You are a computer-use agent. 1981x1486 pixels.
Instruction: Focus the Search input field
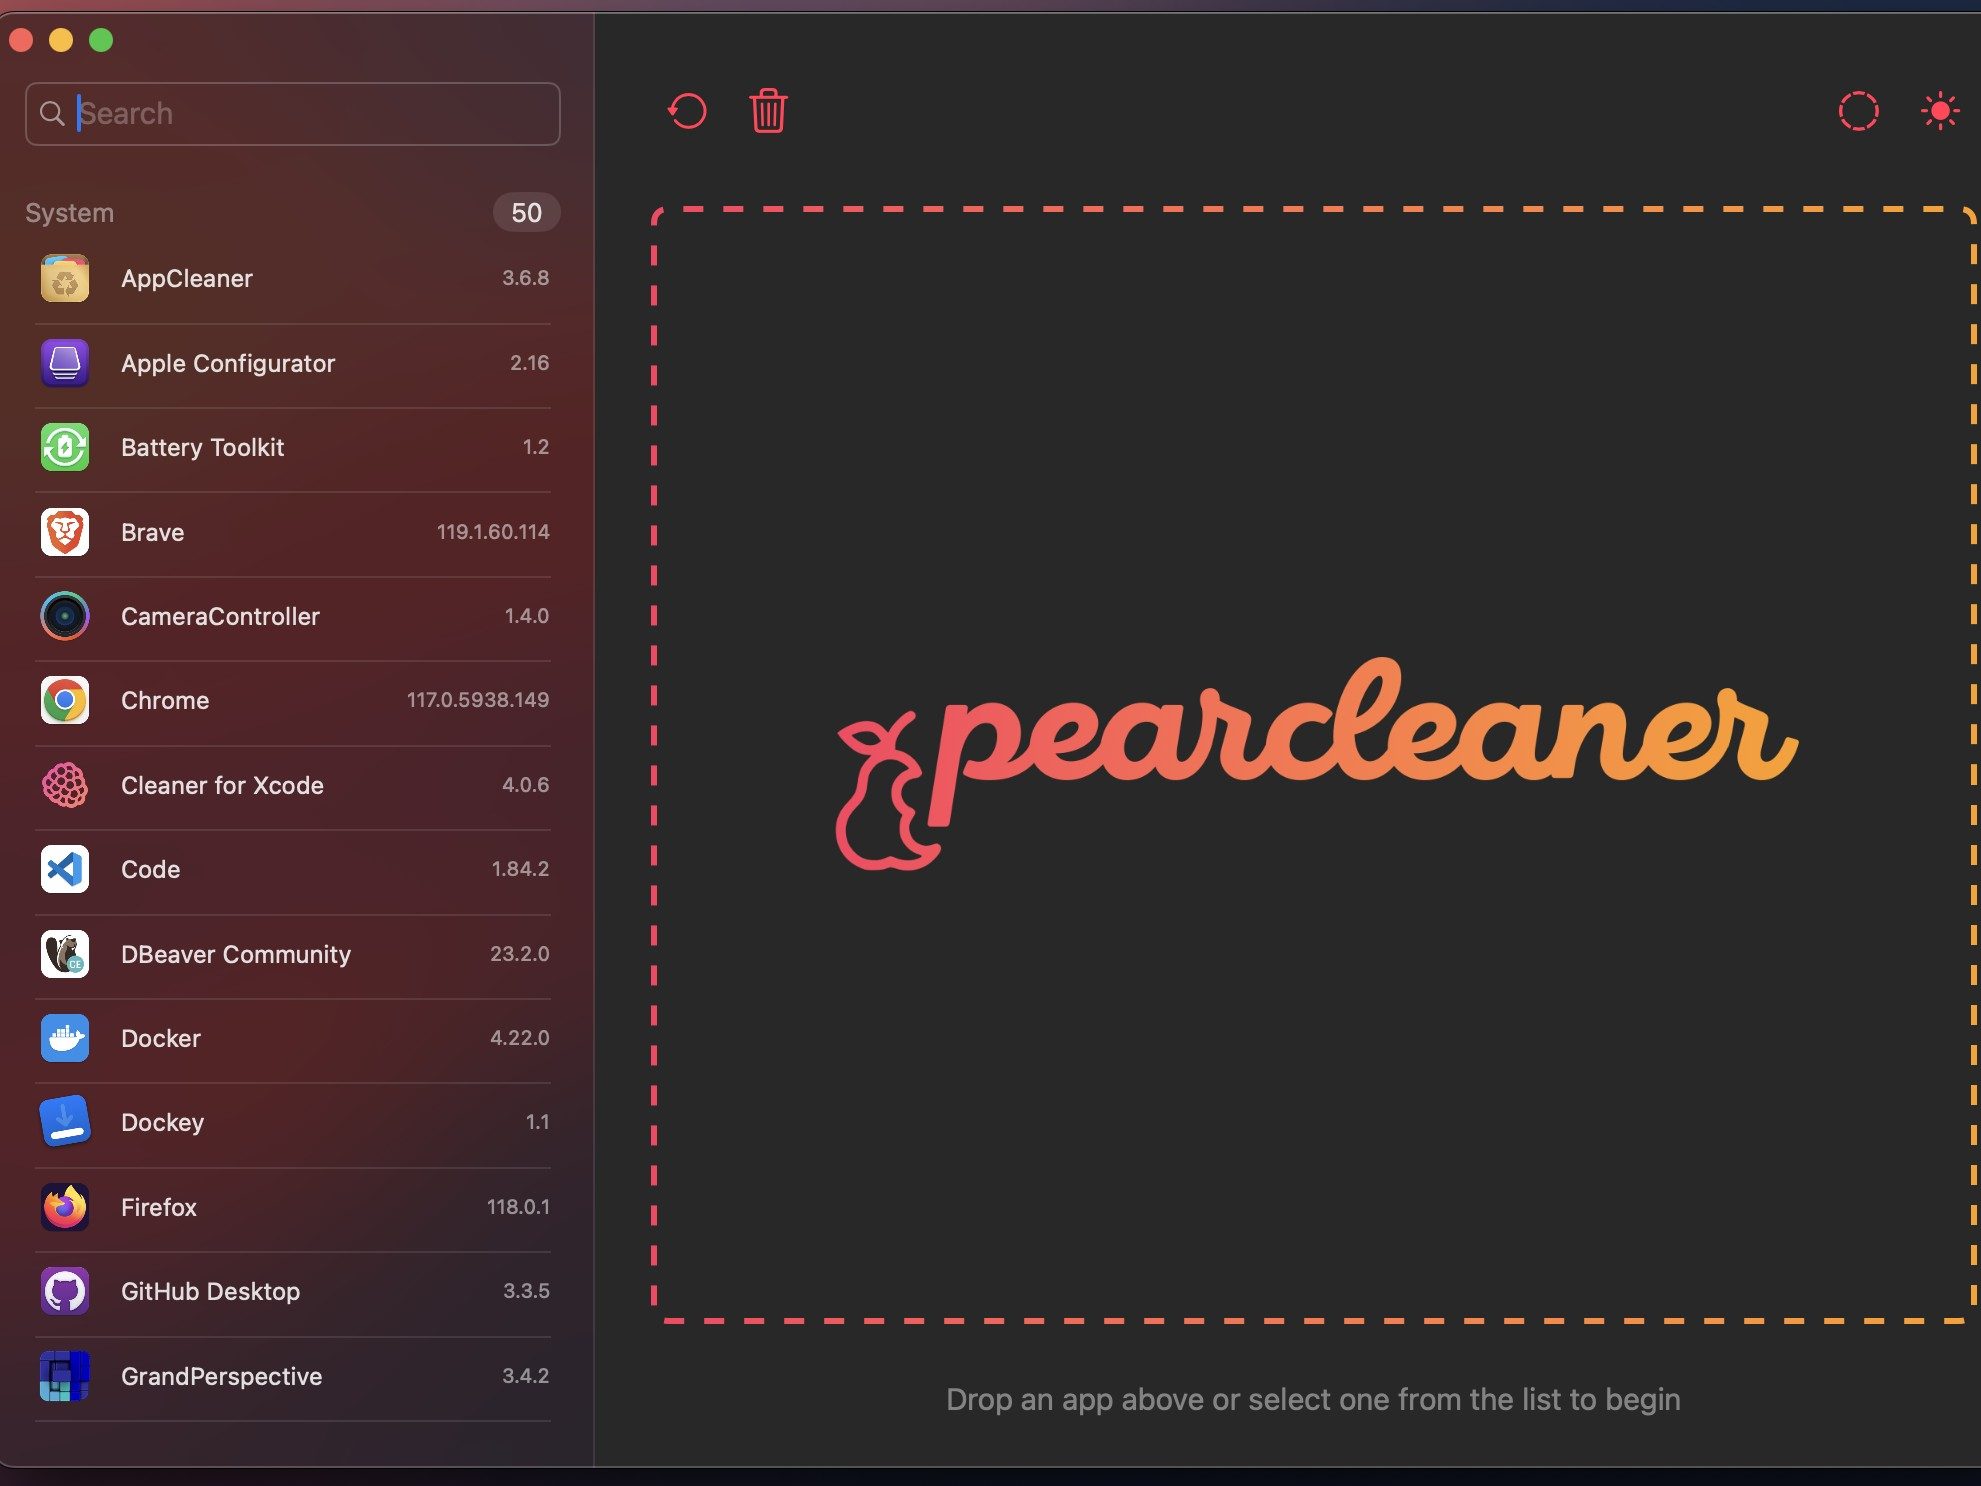tap(292, 114)
